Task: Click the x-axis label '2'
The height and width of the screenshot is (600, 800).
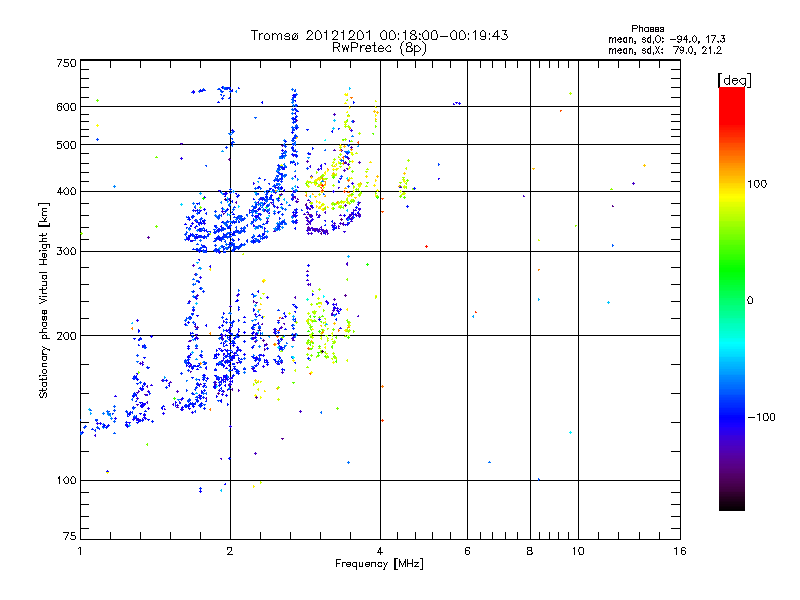Action: click(x=230, y=551)
